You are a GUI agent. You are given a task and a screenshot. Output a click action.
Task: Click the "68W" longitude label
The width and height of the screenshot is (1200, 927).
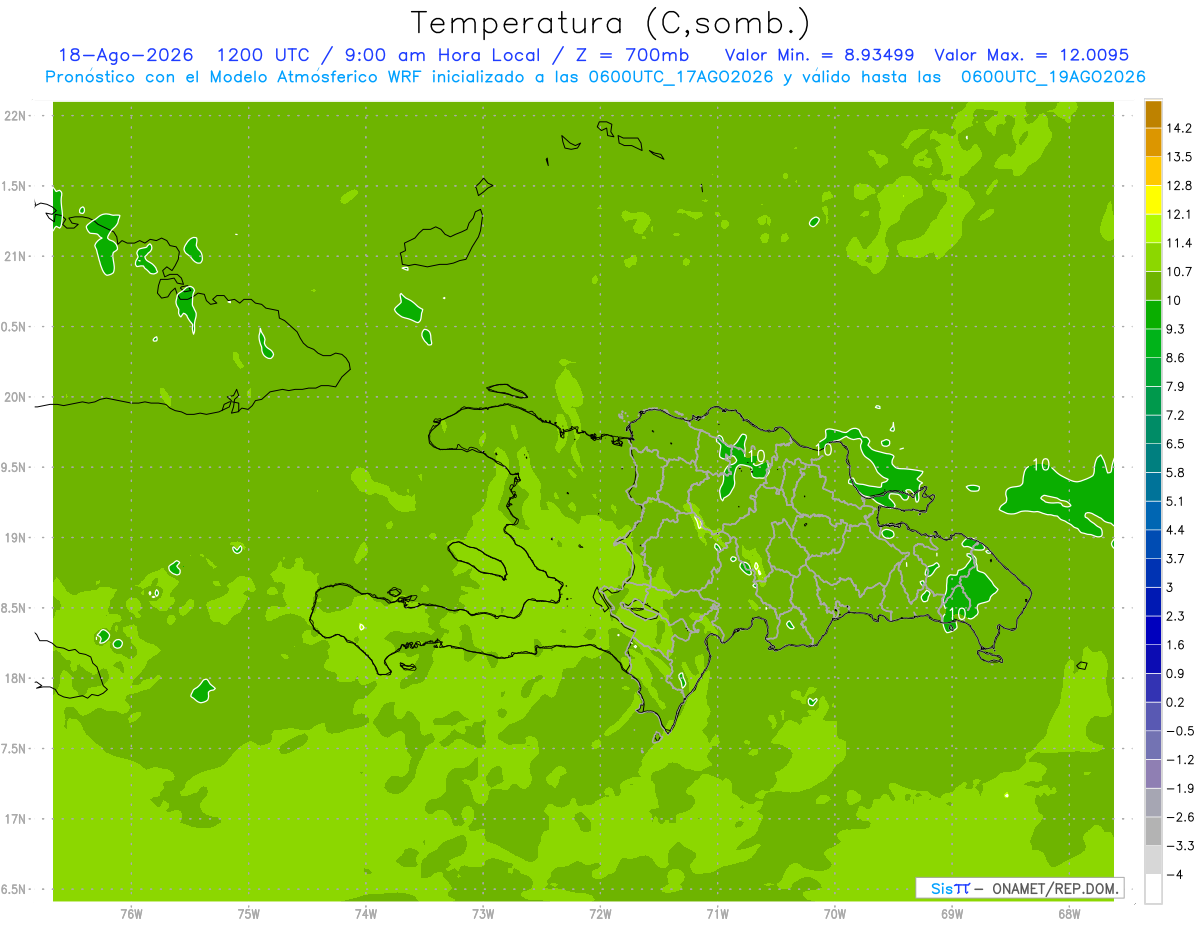pos(1069,913)
